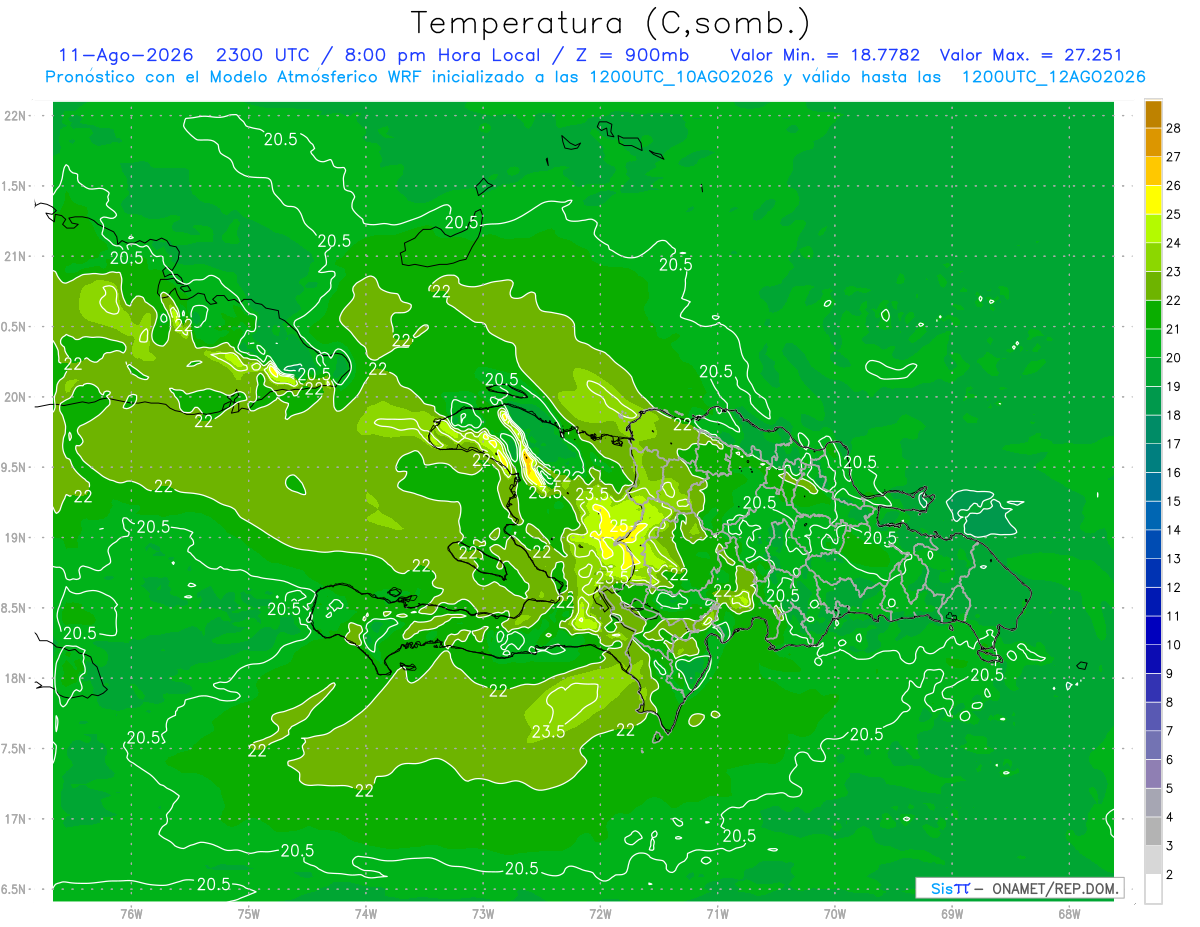Click the dark orange swatch above legend value 28
The width and height of the screenshot is (1200, 927).
[x=1153, y=114]
